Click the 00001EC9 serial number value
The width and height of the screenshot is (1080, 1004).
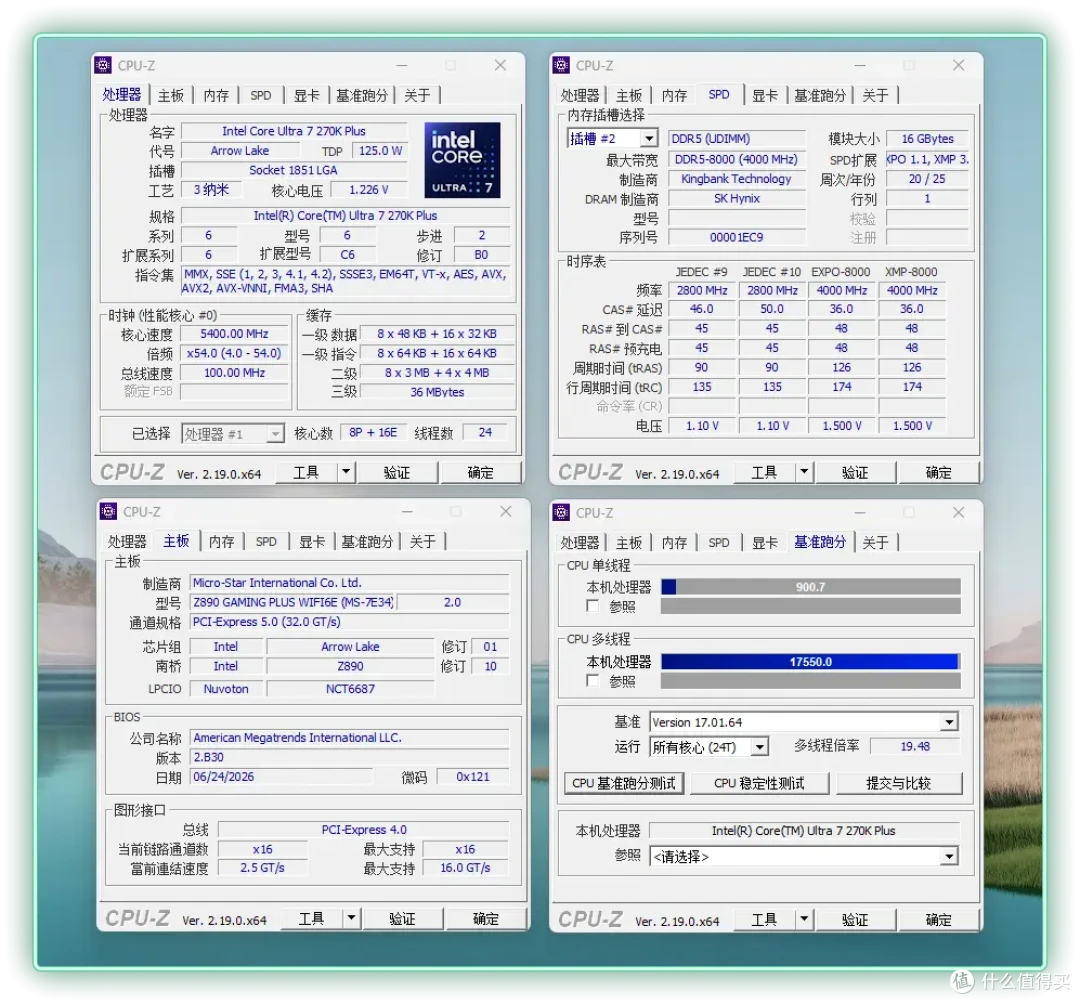coord(736,238)
